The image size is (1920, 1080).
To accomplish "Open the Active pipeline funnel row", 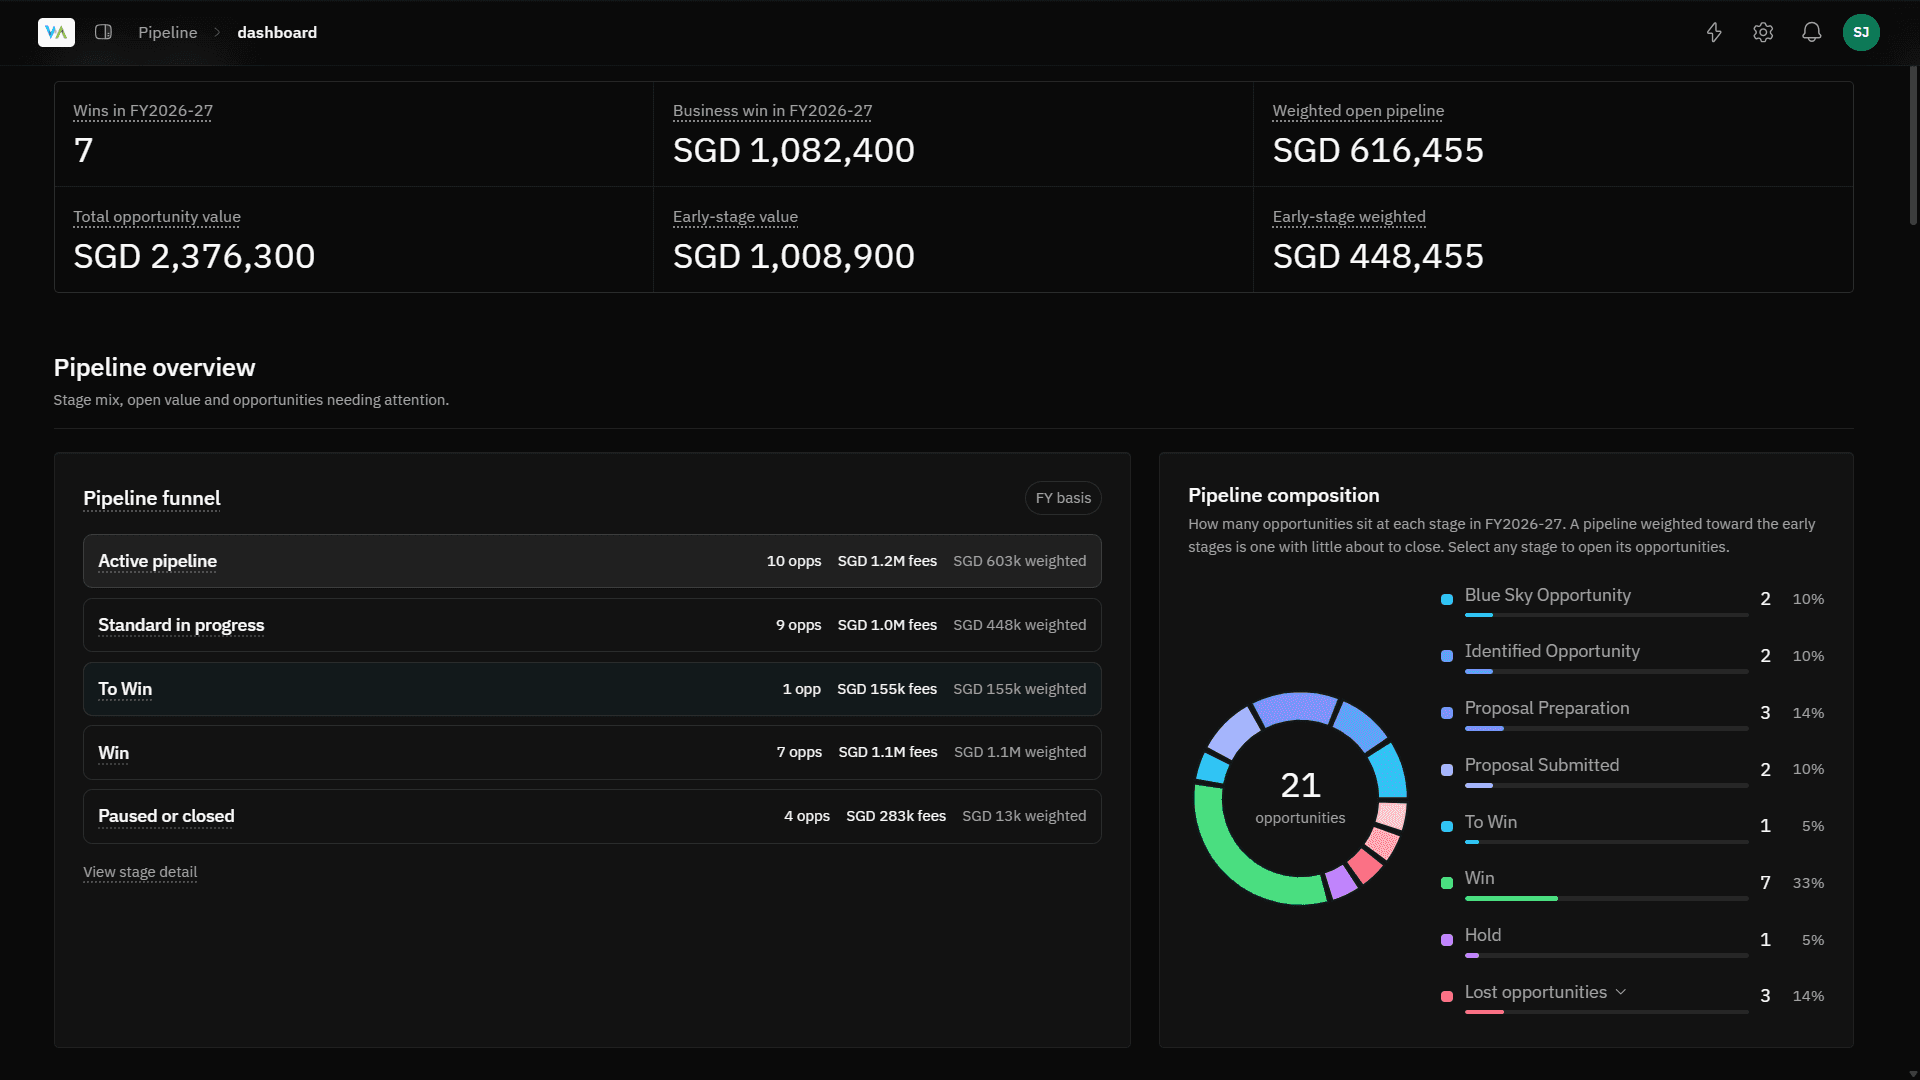I will tap(592, 561).
